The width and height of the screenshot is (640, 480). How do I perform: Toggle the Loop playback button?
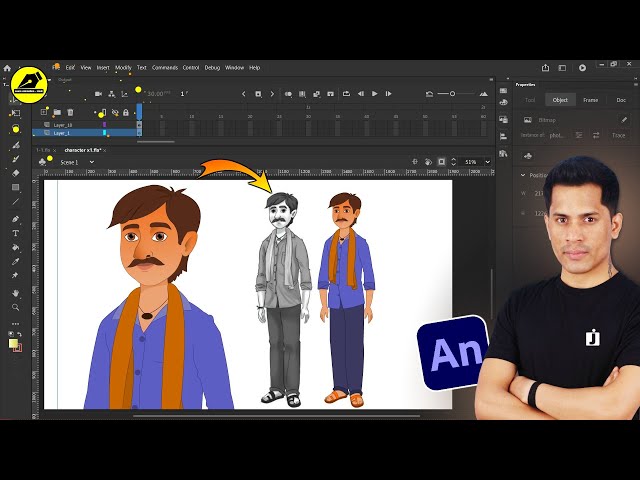346,94
